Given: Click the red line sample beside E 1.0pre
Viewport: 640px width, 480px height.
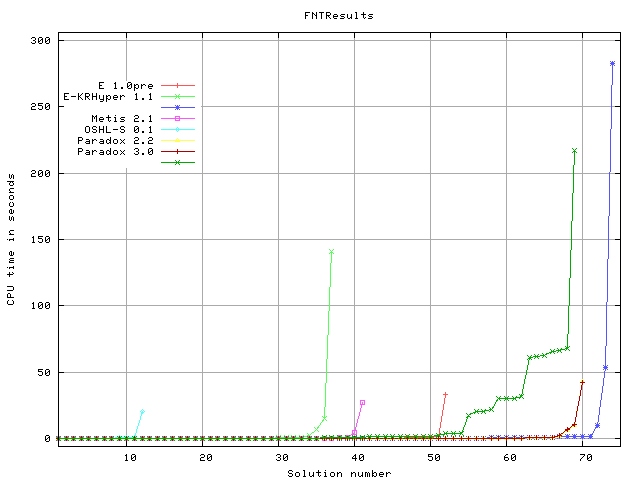Looking at the screenshot, I should pyautogui.click(x=178, y=86).
